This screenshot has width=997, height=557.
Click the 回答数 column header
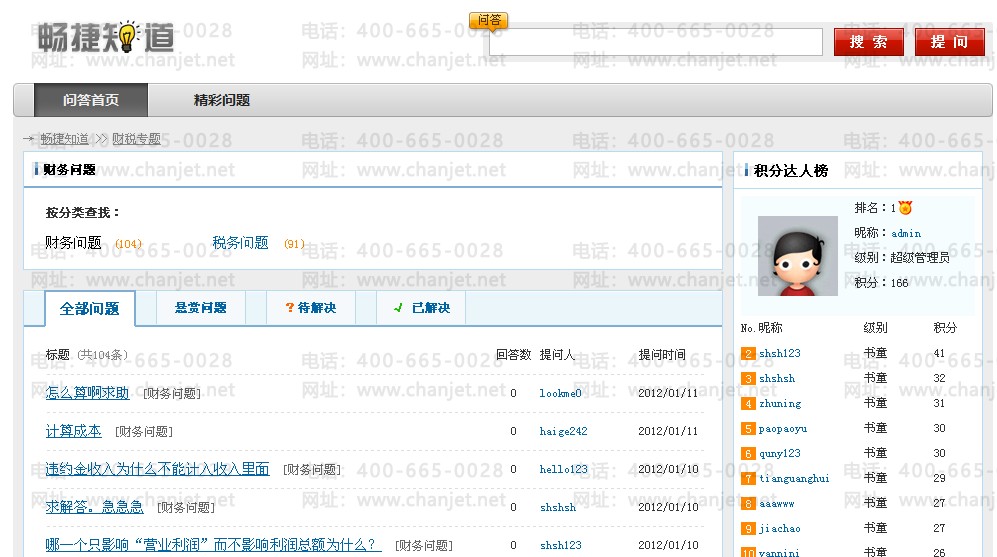point(513,355)
